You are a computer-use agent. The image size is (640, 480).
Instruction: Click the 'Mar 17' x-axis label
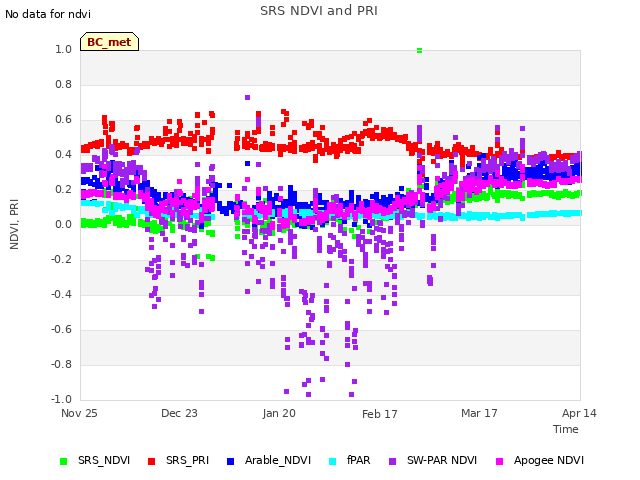[x=479, y=413]
